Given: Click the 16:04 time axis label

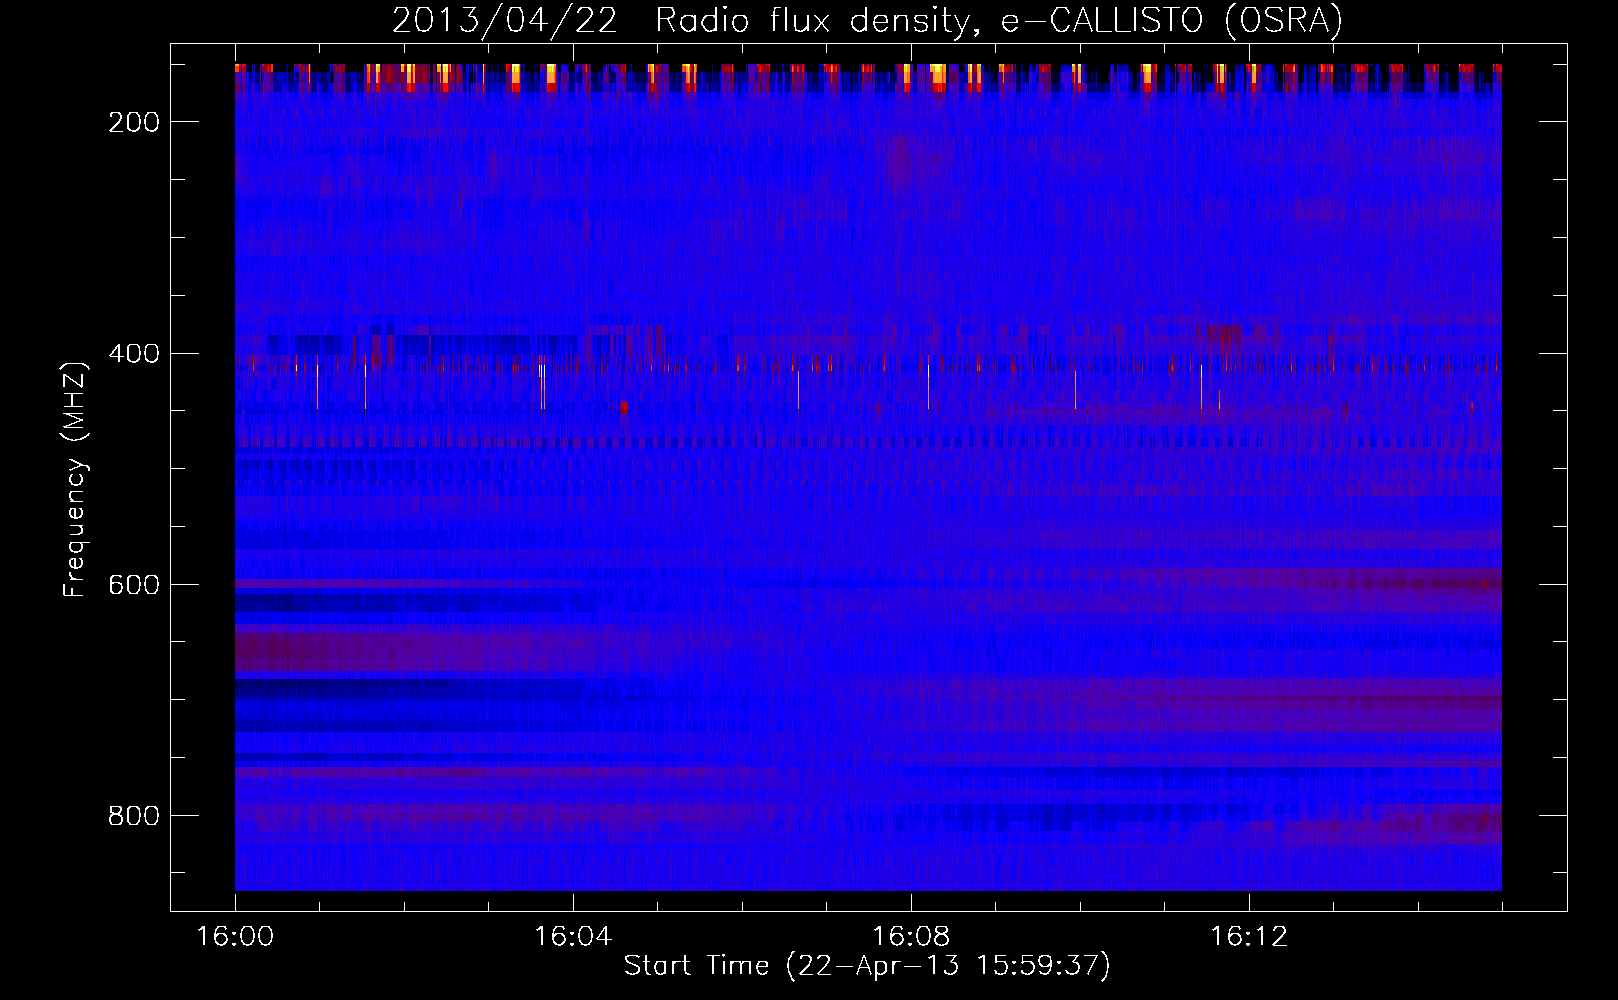Looking at the screenshot, I should 573,937.
